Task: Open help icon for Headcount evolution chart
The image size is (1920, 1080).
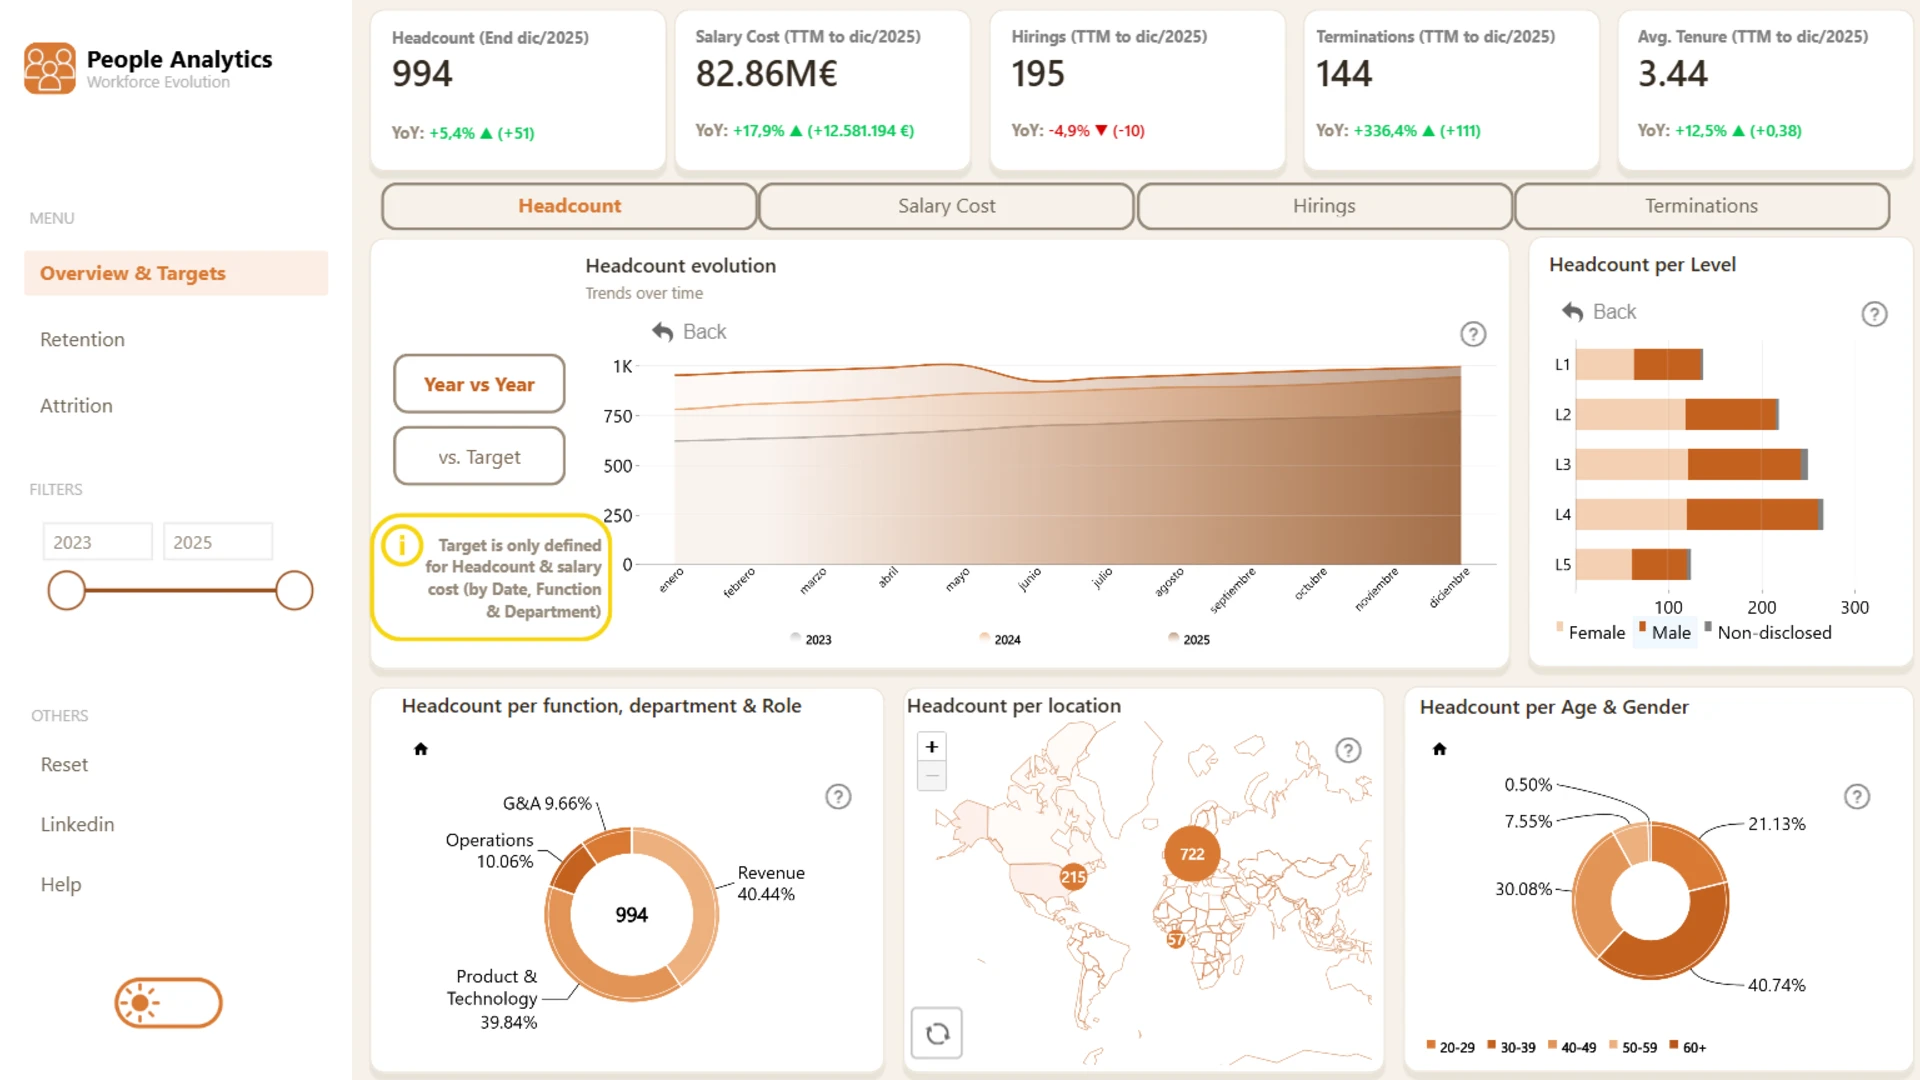Action: click(x=1473, y=334)
